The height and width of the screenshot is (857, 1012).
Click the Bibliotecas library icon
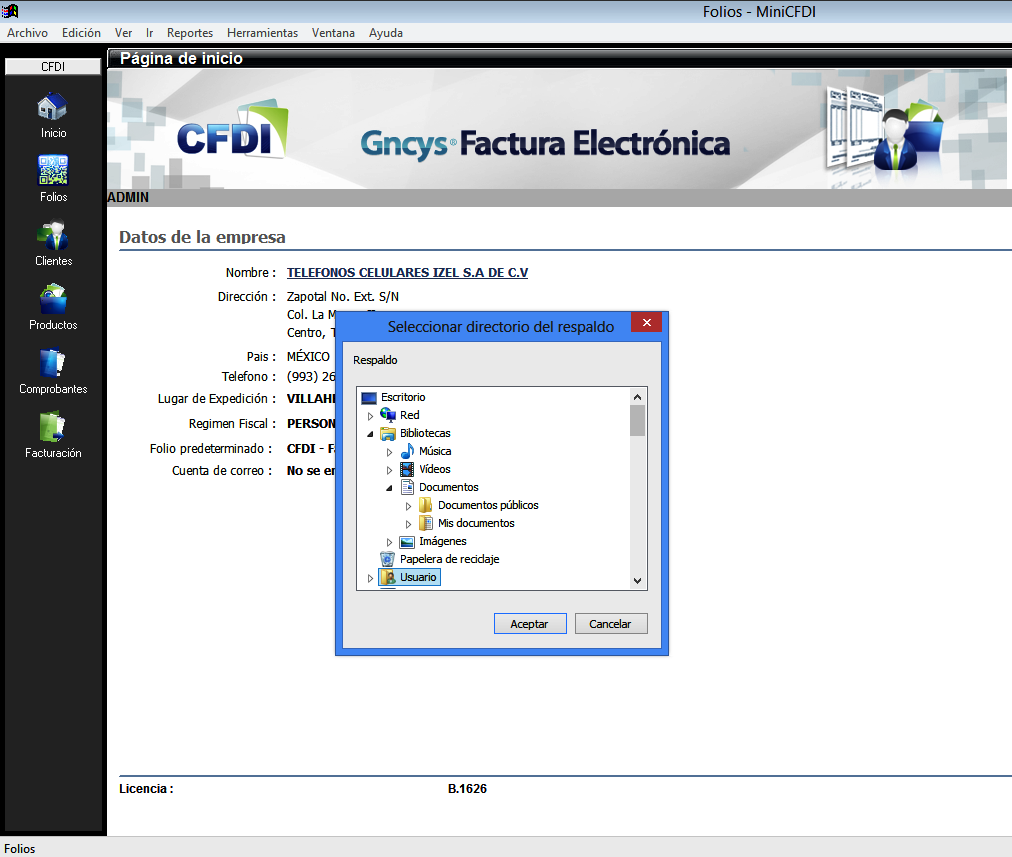click(x=388, y=433)
